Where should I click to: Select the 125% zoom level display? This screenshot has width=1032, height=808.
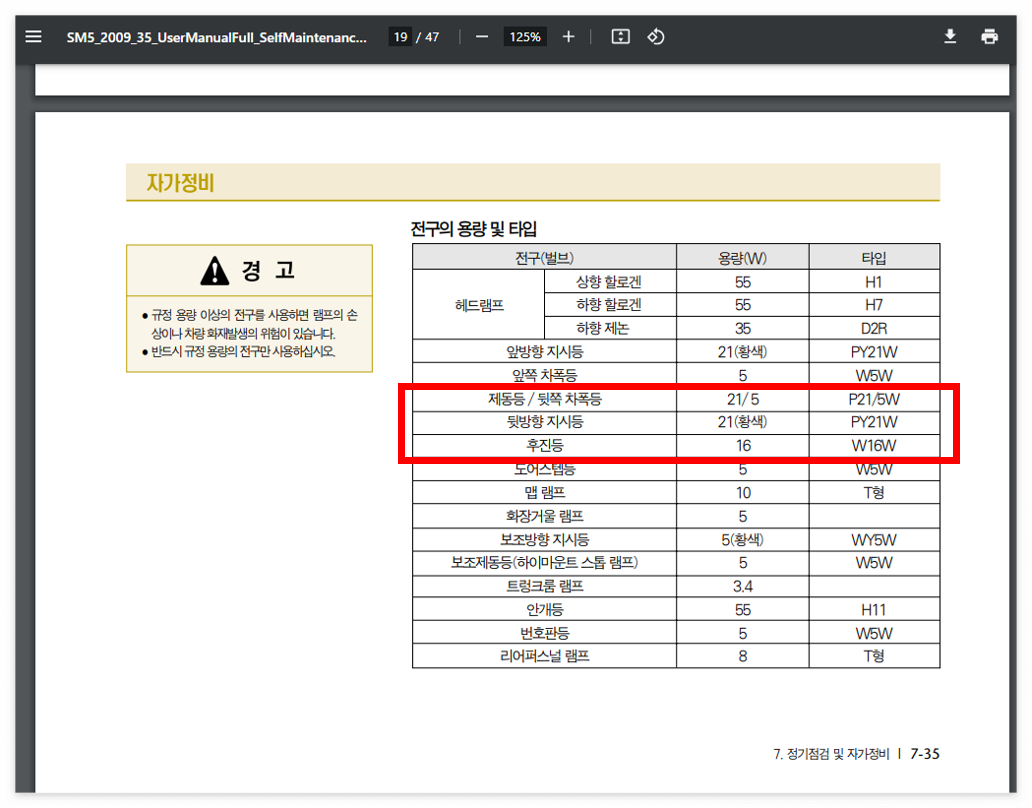(525, 36)
